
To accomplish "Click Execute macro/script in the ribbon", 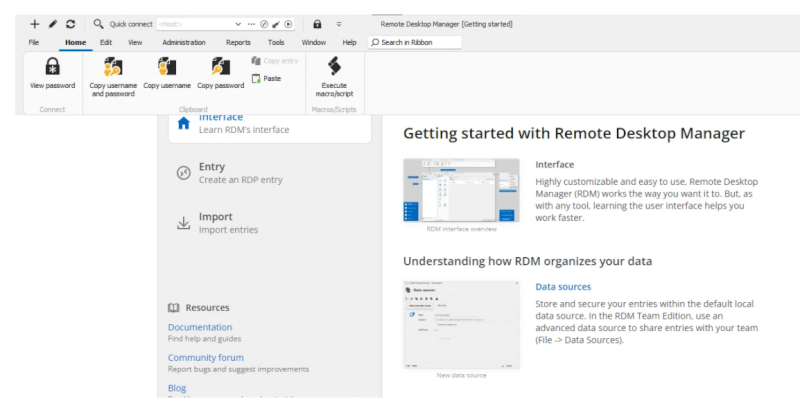I will 334,76.
